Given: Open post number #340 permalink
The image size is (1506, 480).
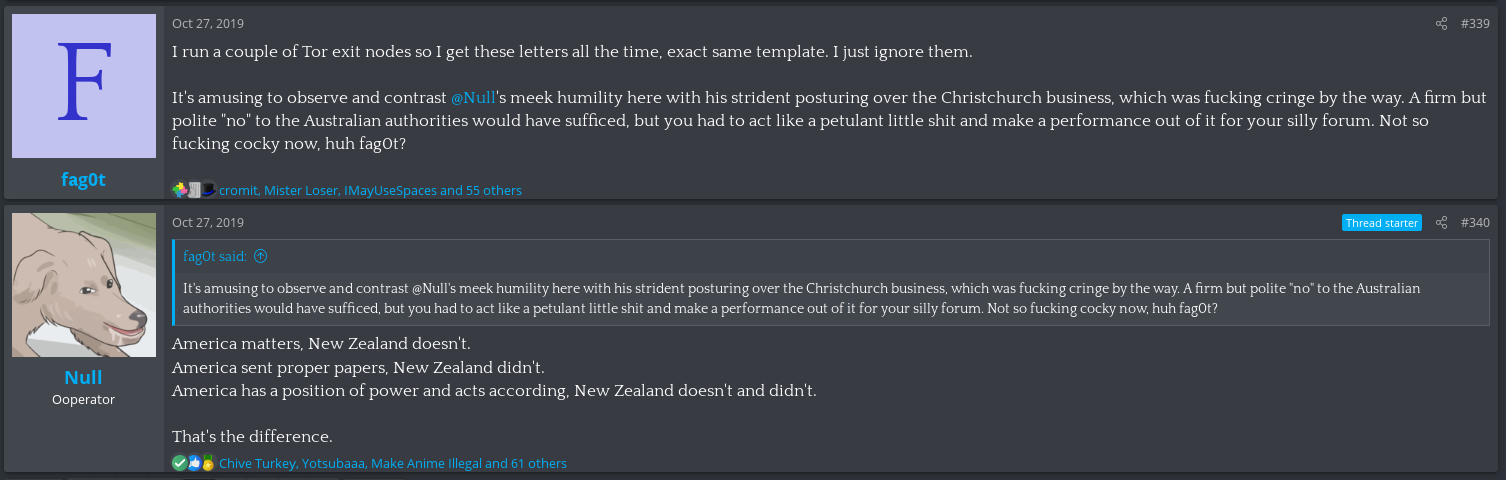Looking at the screenshot, I should pos(1475,223).
